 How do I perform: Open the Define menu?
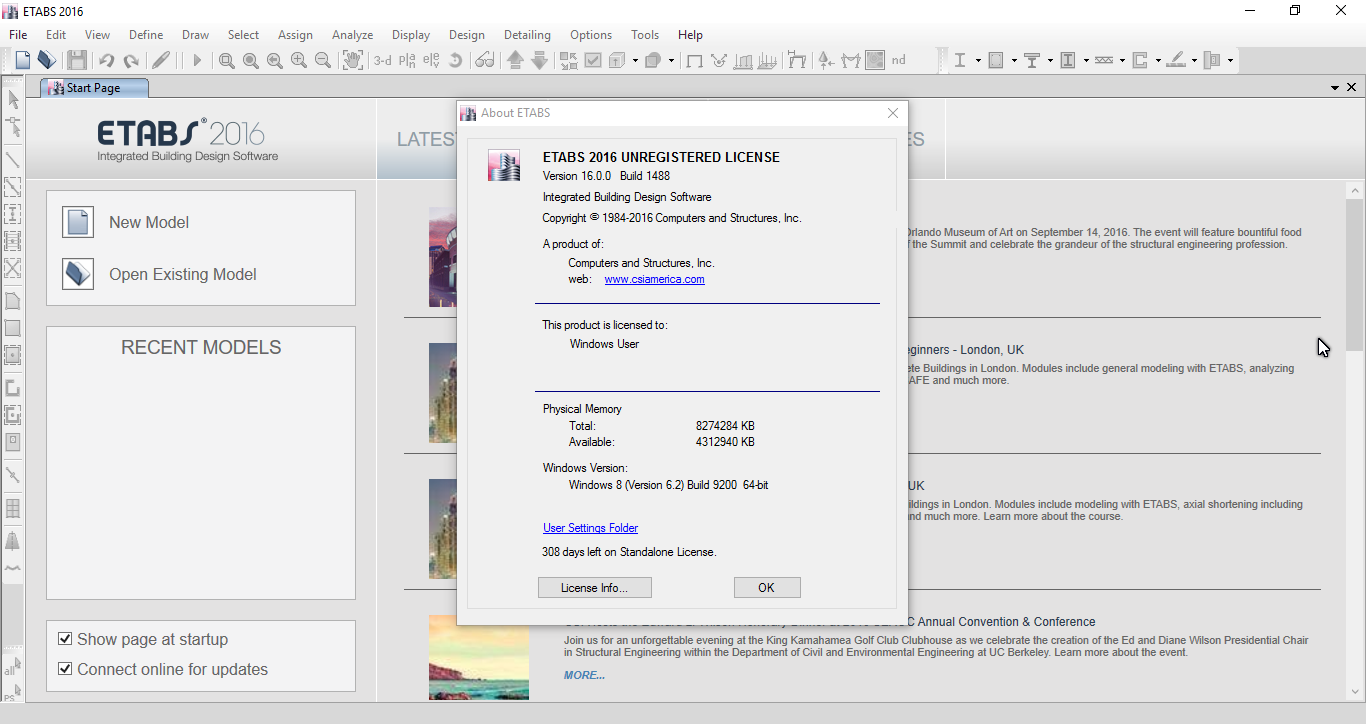click(146, 35)
